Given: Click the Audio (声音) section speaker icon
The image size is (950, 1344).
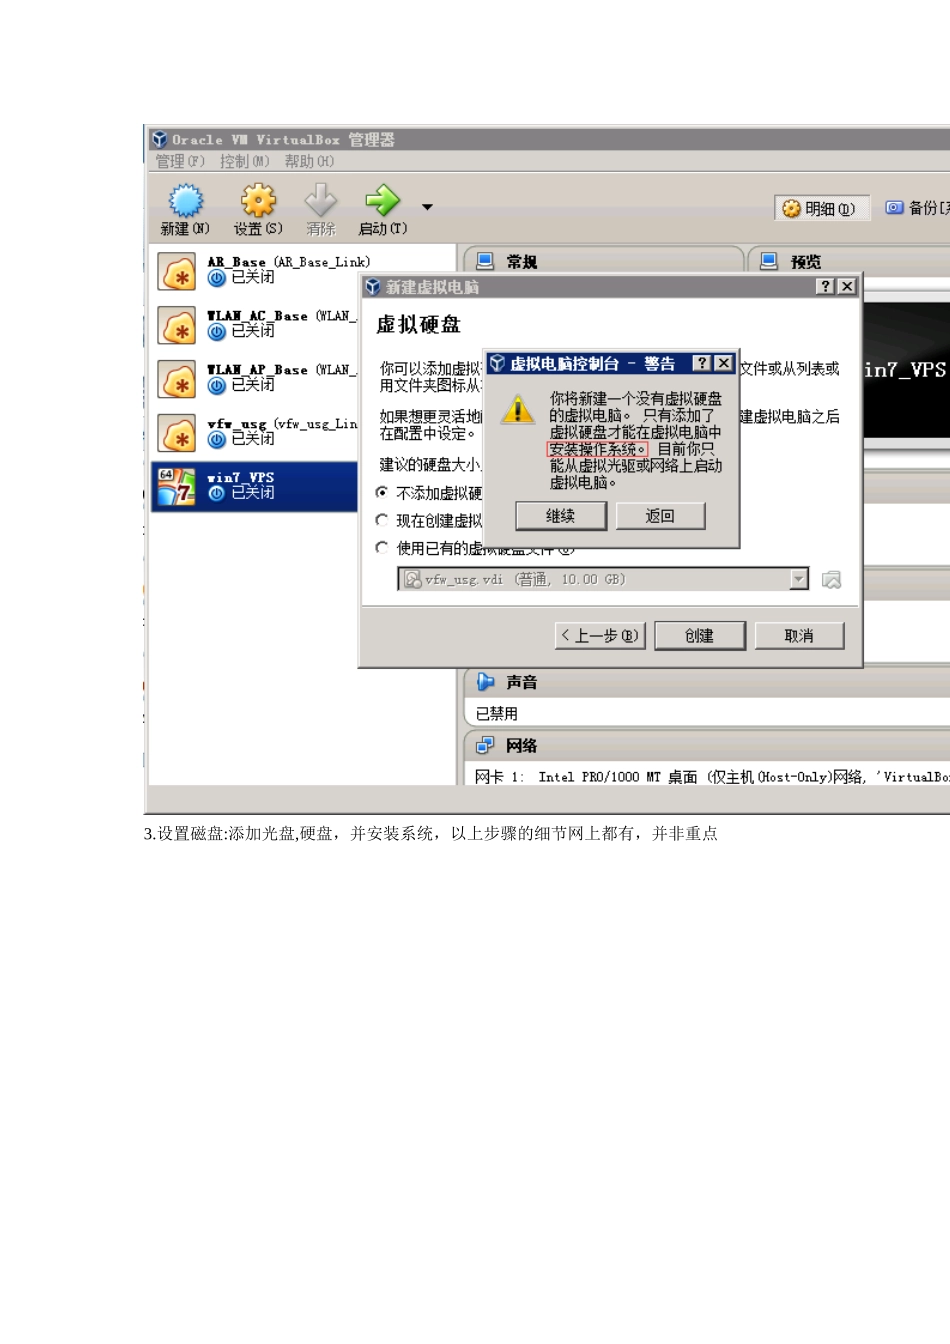Looking at the screenshot, I should tap(486, 682).
